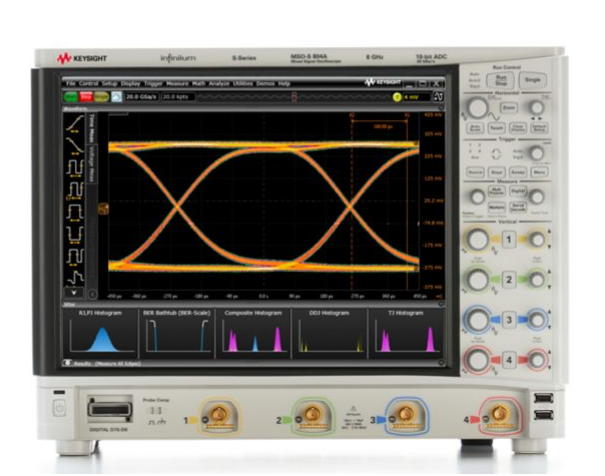This screenshot has height=476, width=605.
Task: Toggle channel 2 with the green 2 button
Action: tap(508, 281)
